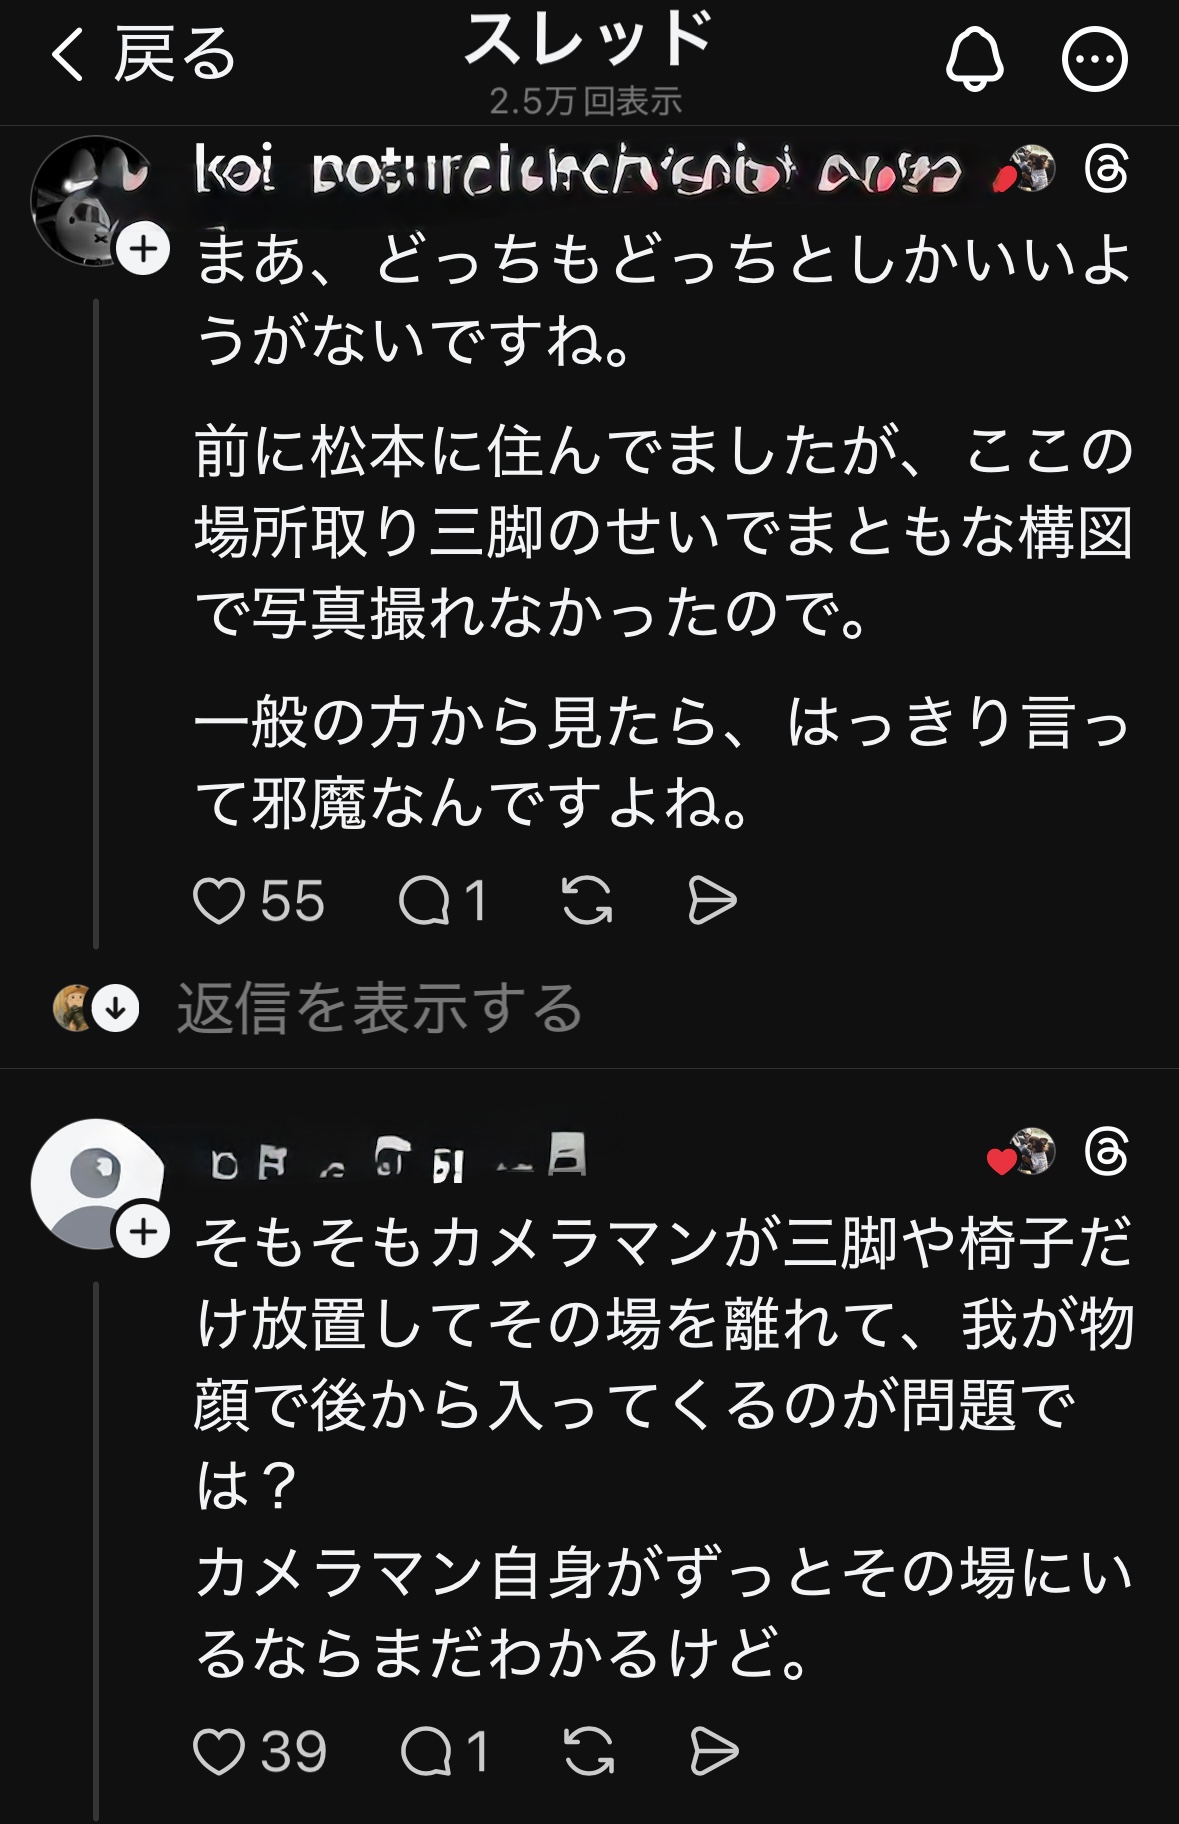
Task: Open the more options ellipsis menu
Action: 1094,60
